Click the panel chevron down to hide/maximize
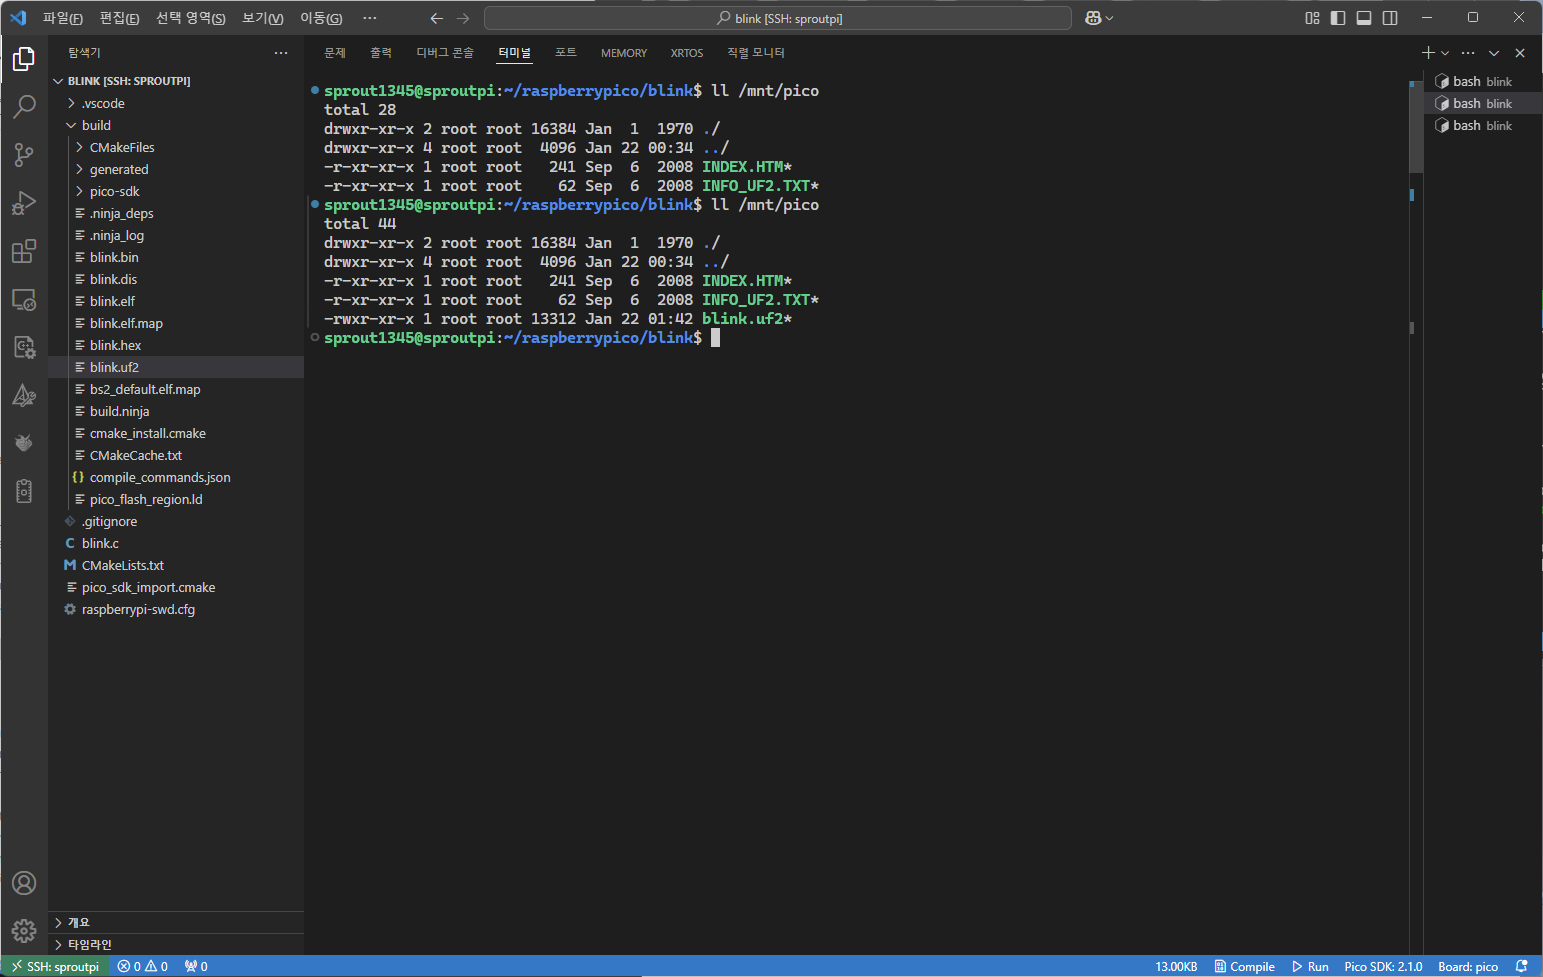This screenshot has height=977, width=1543. tap(1494, 53)
